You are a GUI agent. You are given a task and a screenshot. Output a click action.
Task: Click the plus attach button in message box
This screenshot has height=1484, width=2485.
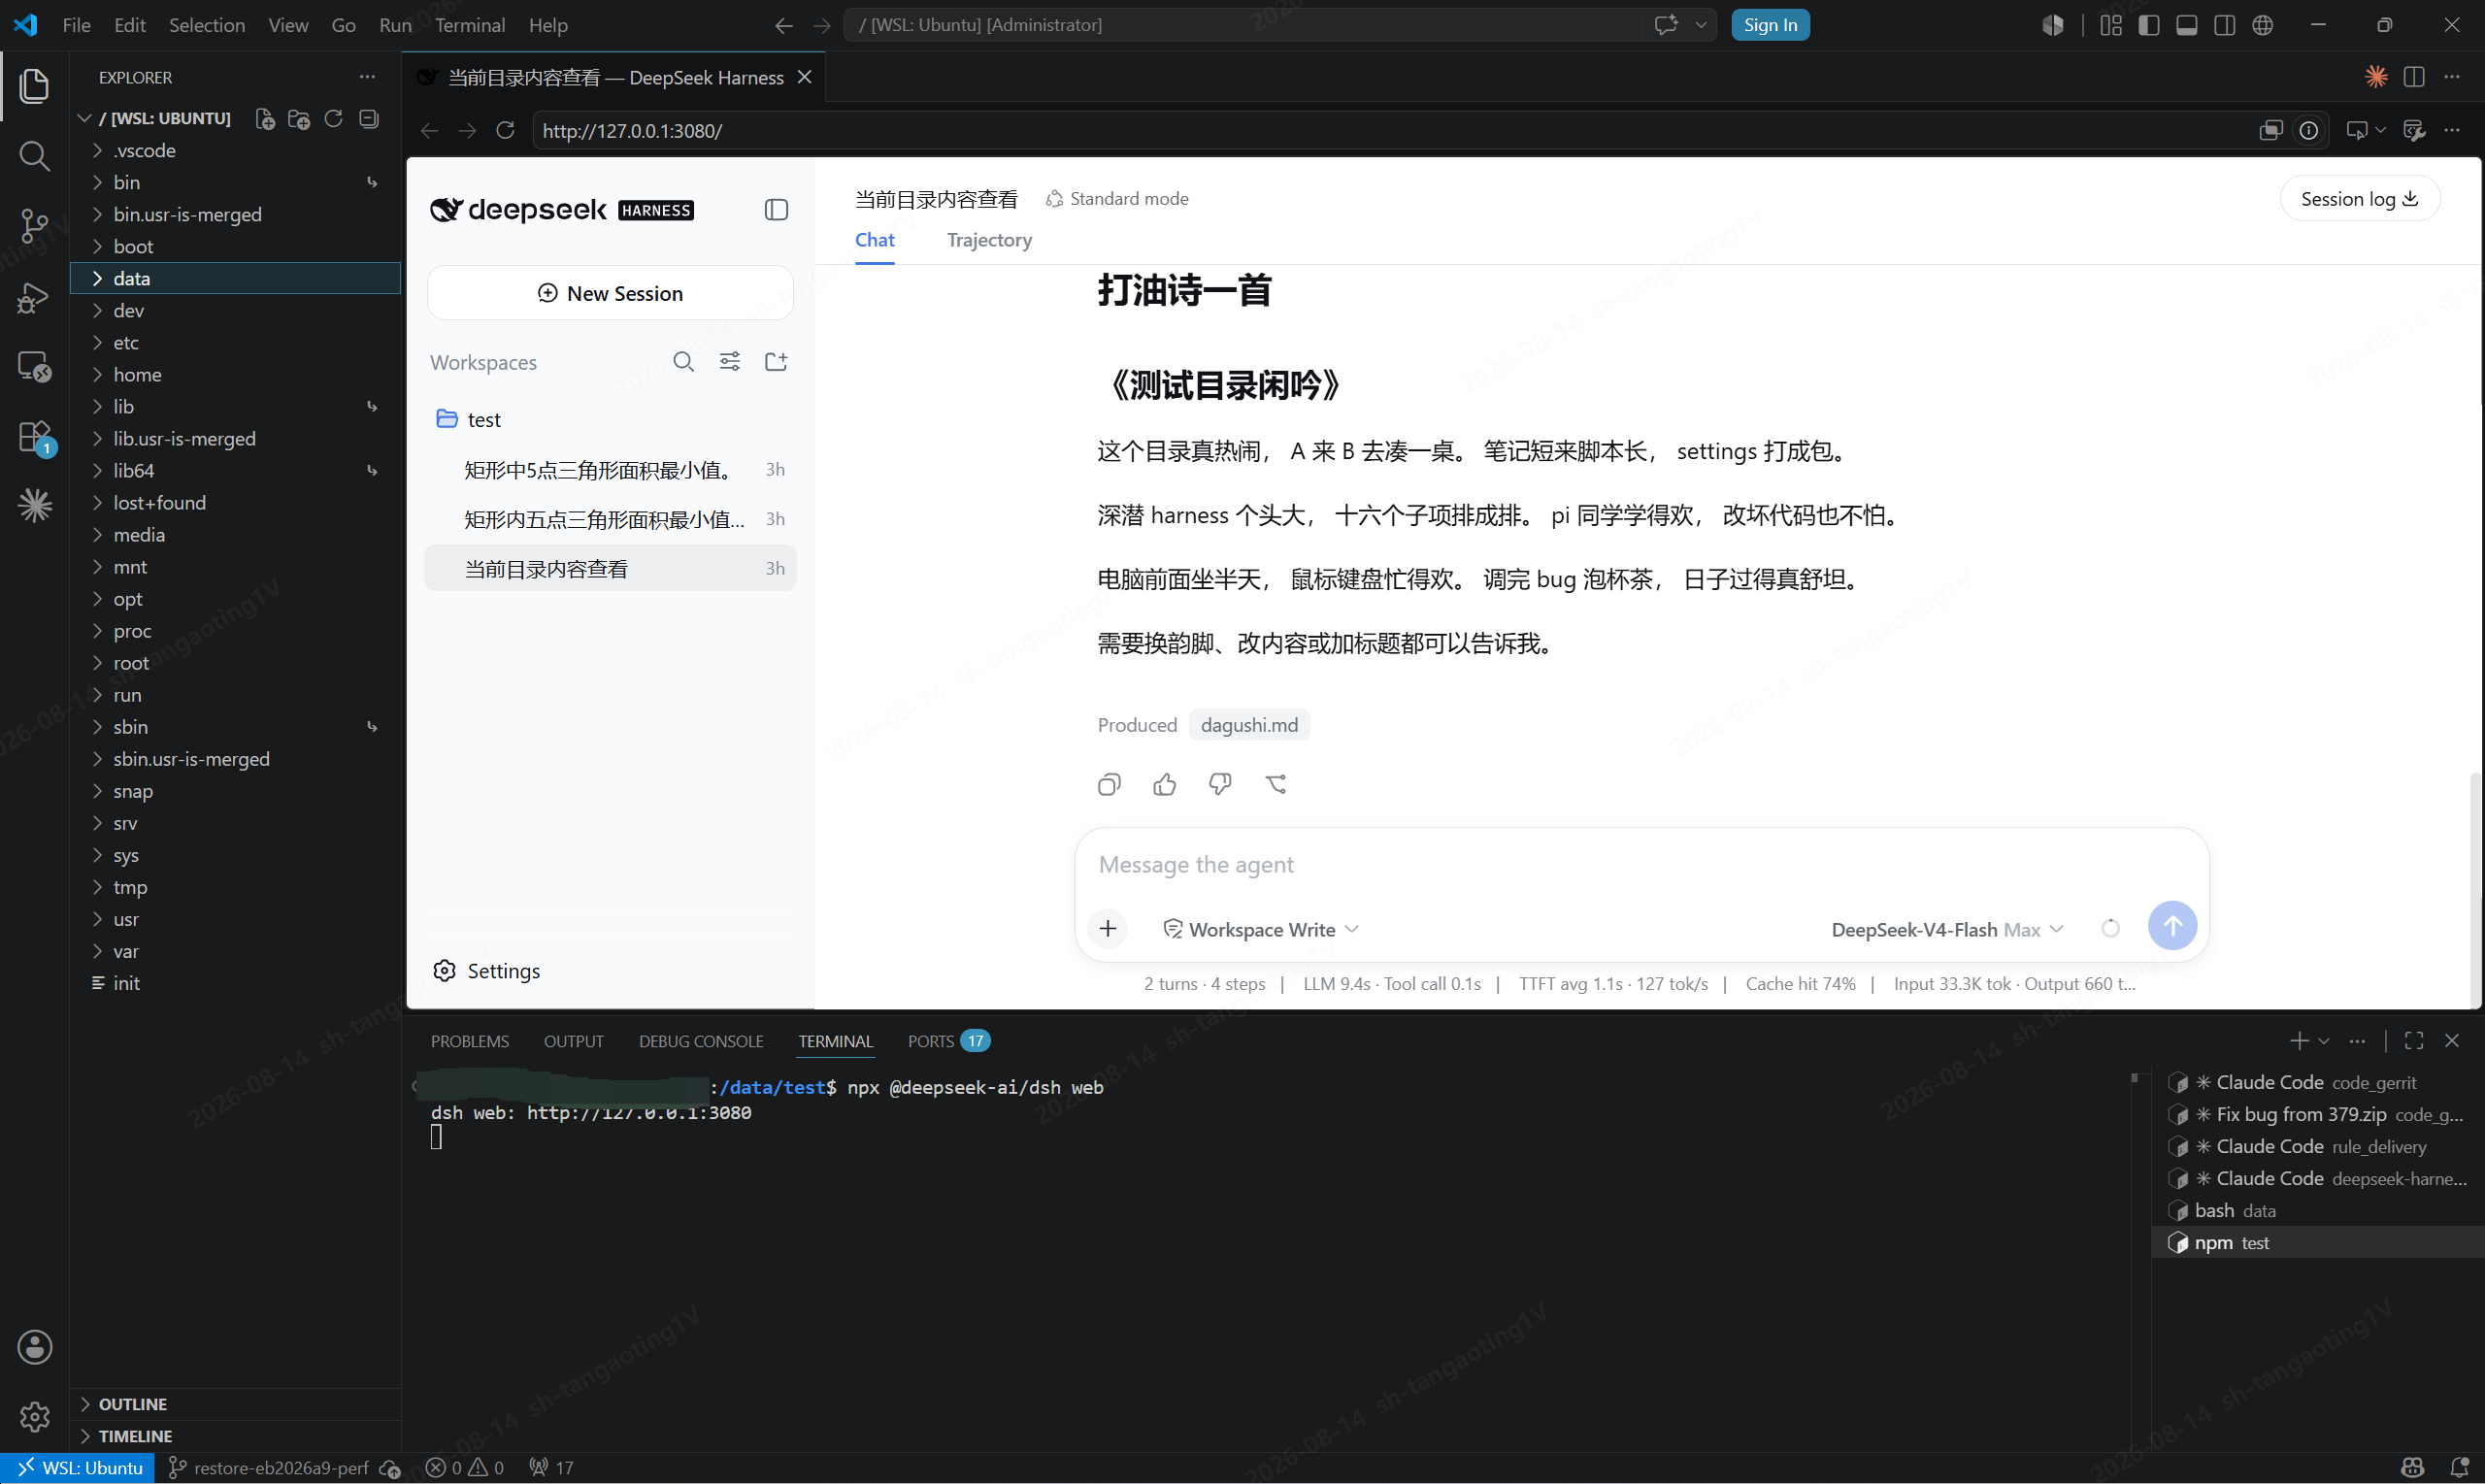click(x=1108, y=929)
